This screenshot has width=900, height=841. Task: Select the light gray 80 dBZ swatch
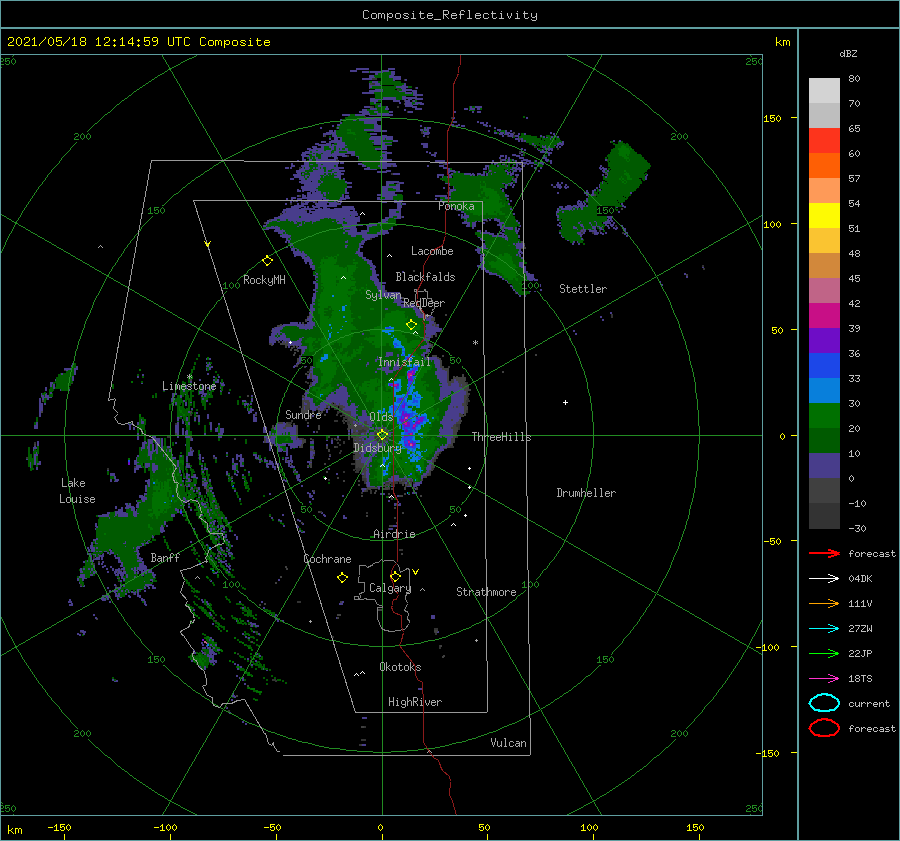click(x=824, y=91)
